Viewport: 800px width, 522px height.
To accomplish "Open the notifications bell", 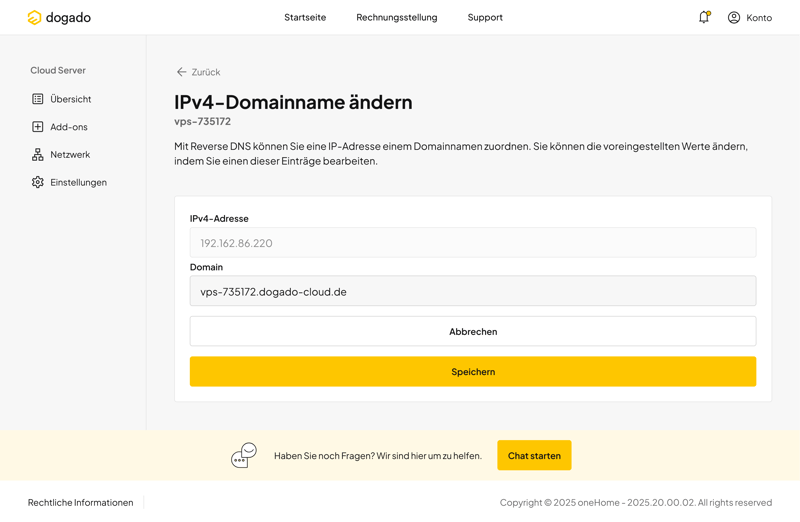I will click(x=704, y=17).
